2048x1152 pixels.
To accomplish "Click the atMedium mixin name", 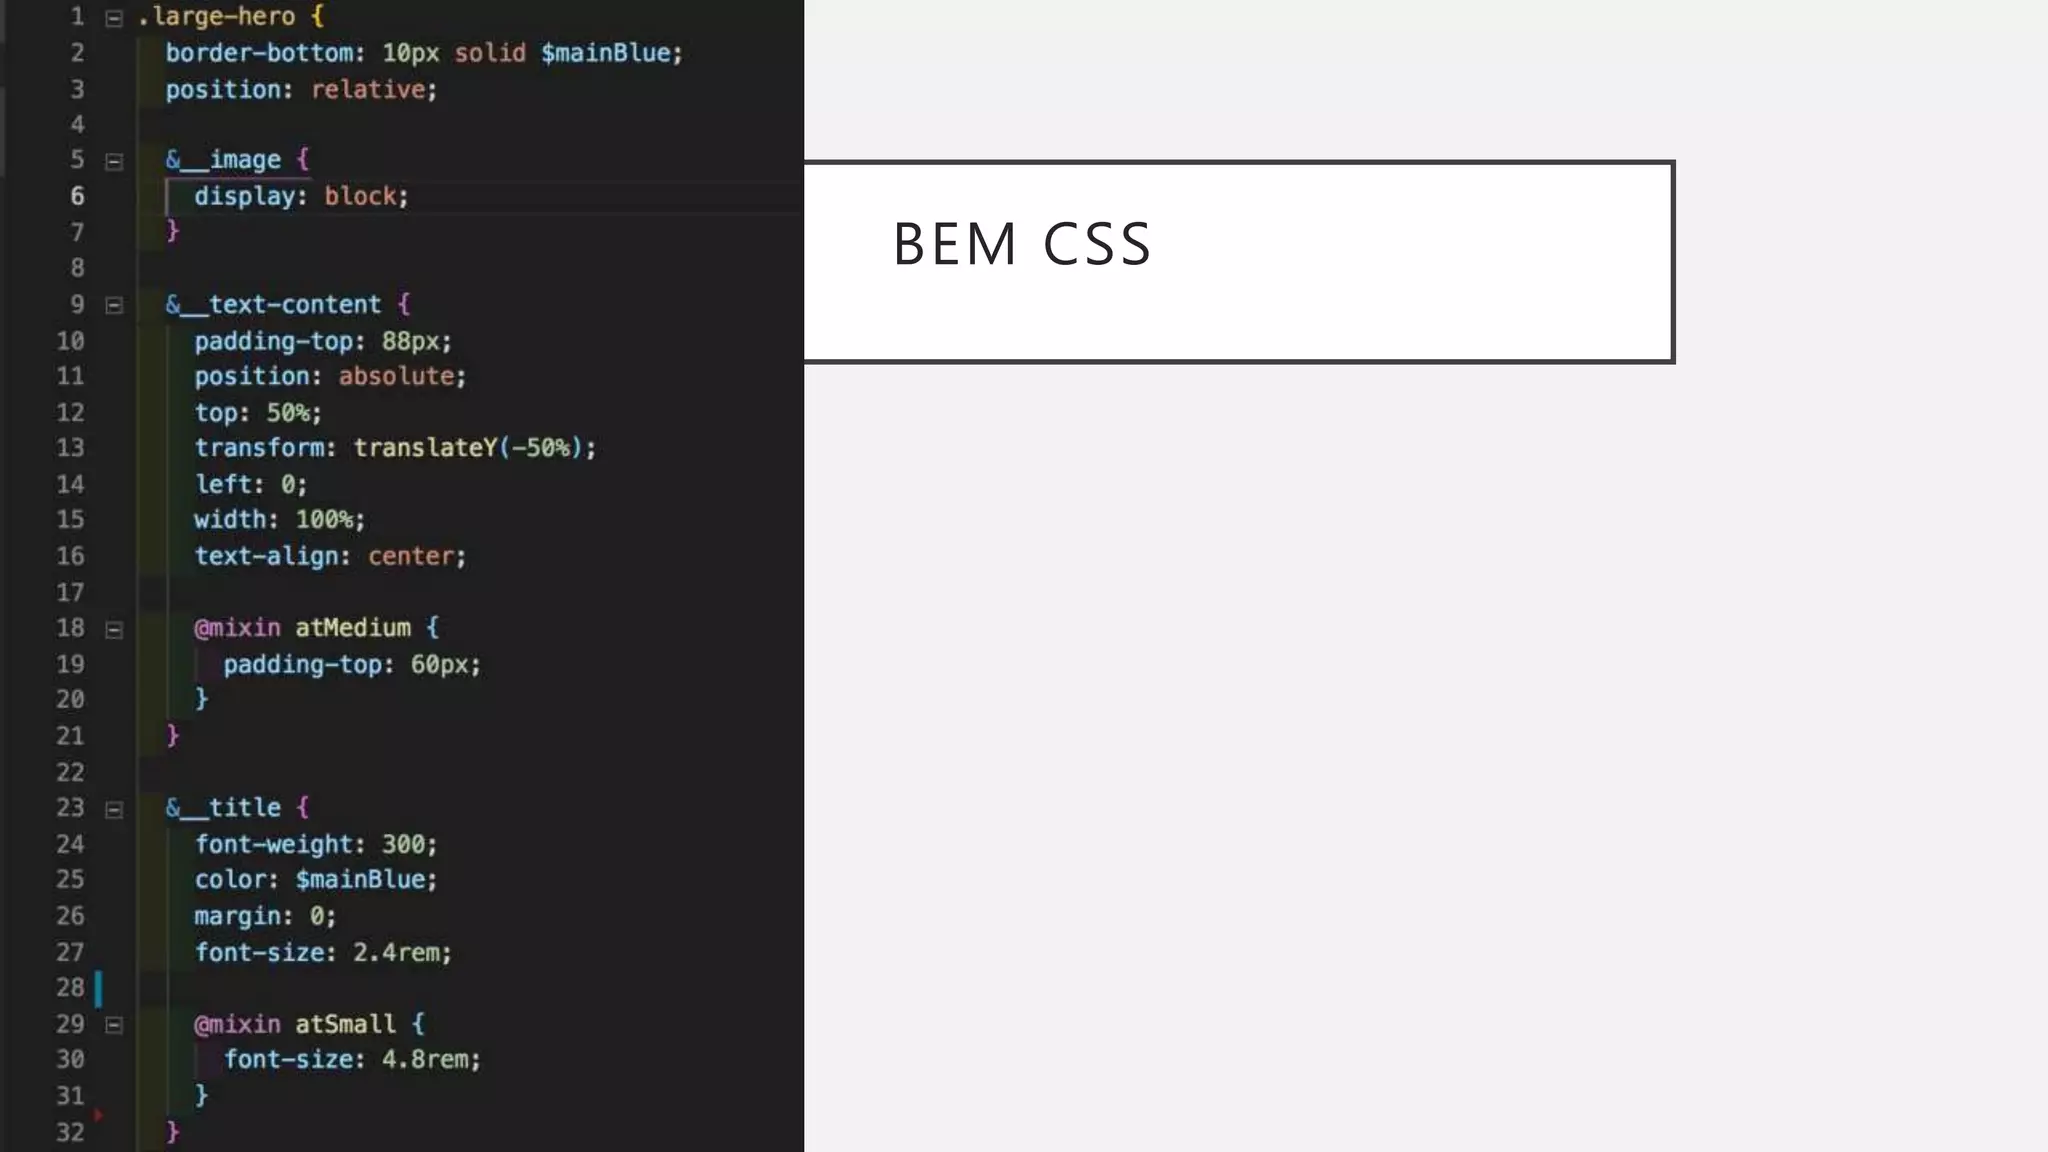I will click(x=353, y=628).
